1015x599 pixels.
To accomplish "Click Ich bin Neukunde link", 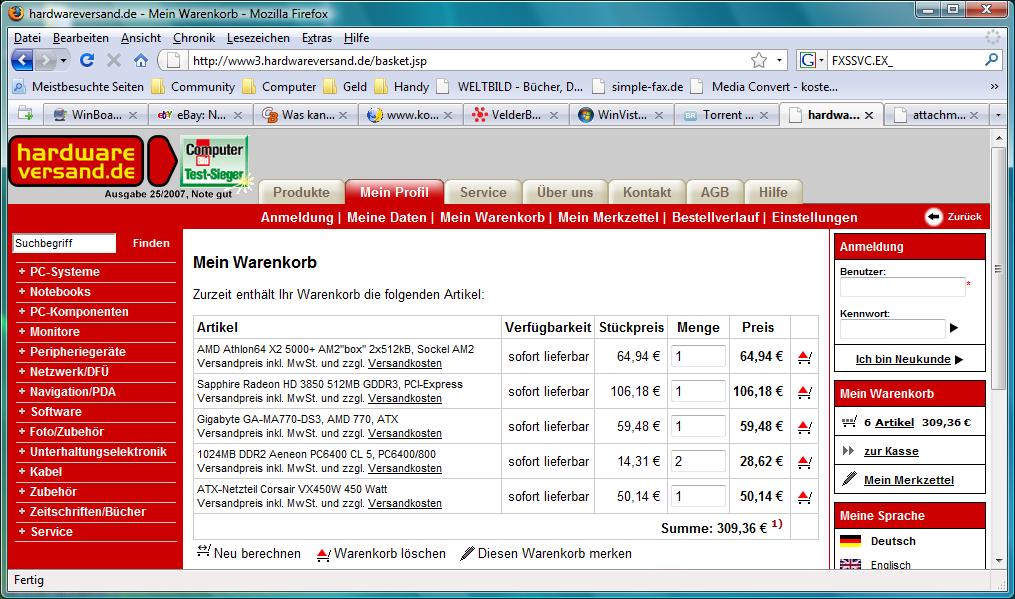I will pos(903,359).
